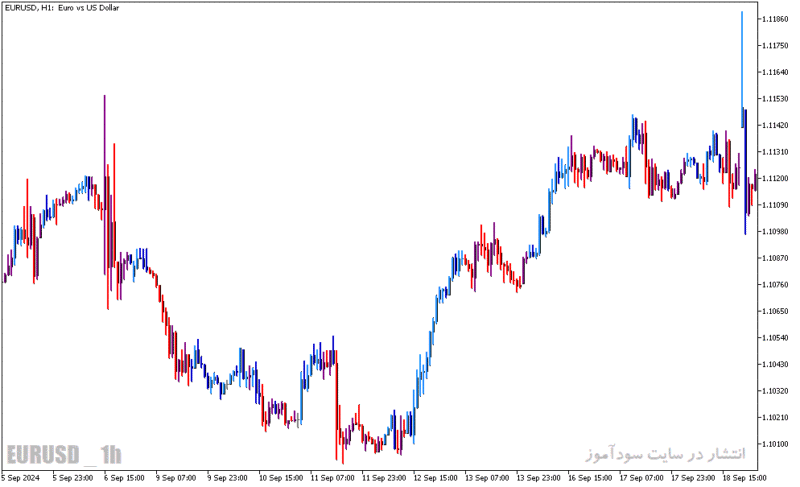This screenshot has width=800, height=487.
Task: Select the 1.11530 price axis label
Action: (774, 98)
